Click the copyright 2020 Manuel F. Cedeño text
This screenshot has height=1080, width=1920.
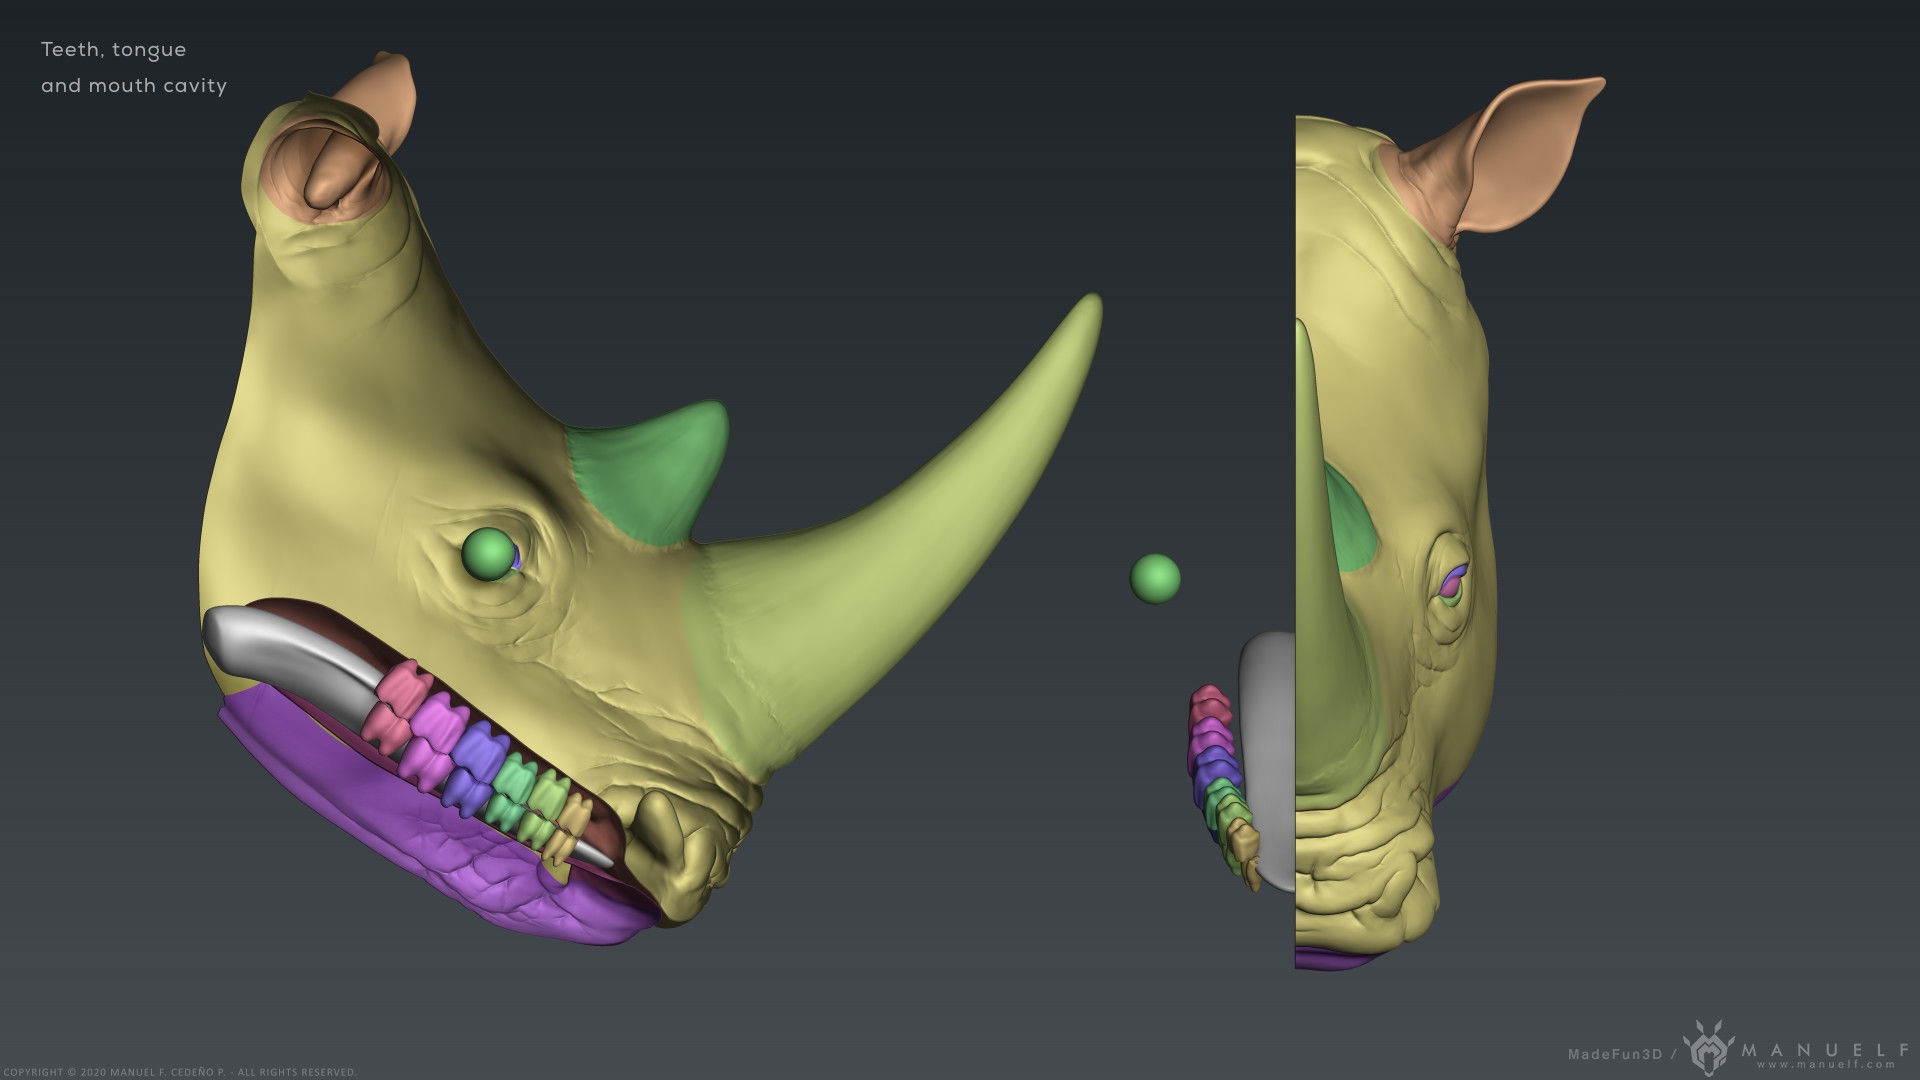[x=179, y=1072]
